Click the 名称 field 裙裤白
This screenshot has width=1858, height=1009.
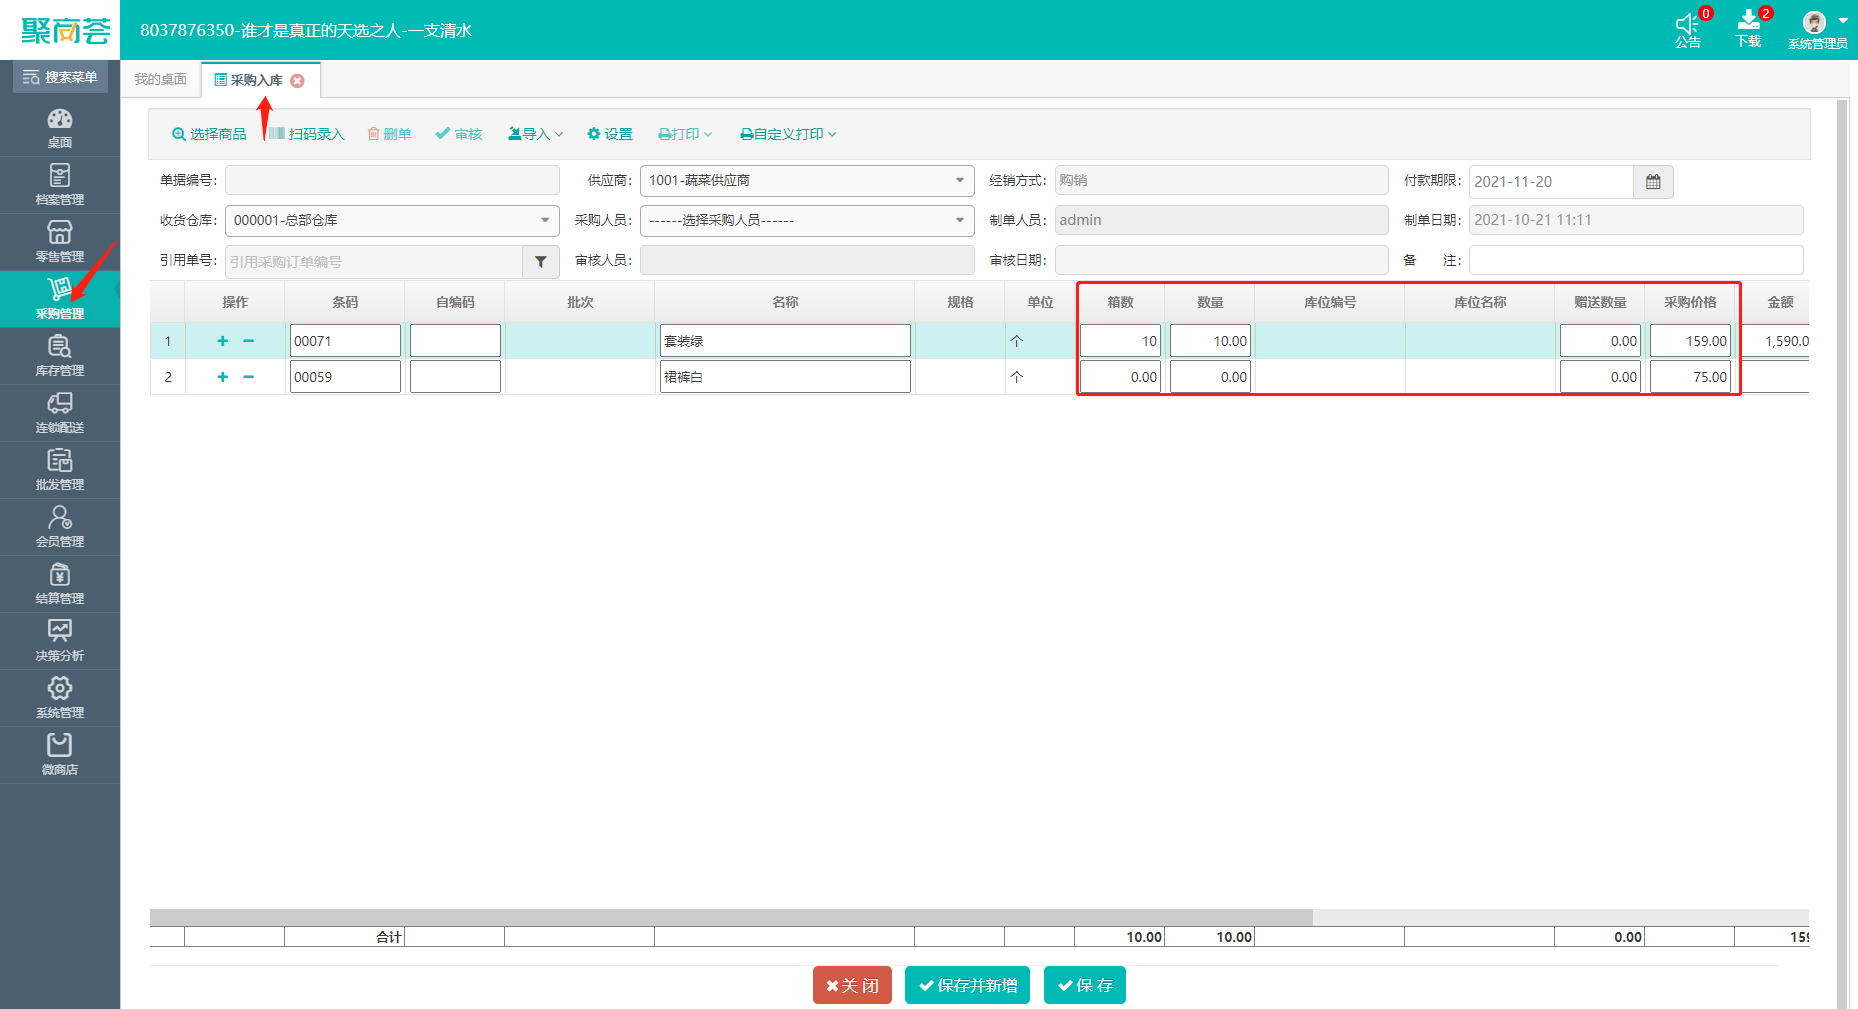[x=785, y=377]
